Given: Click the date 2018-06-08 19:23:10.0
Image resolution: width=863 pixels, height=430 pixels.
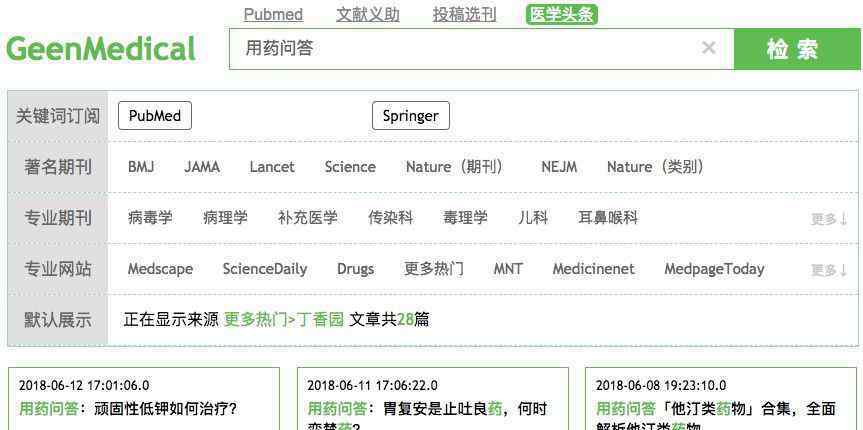Looking at the screenshot, I should [x=661, y=385].
